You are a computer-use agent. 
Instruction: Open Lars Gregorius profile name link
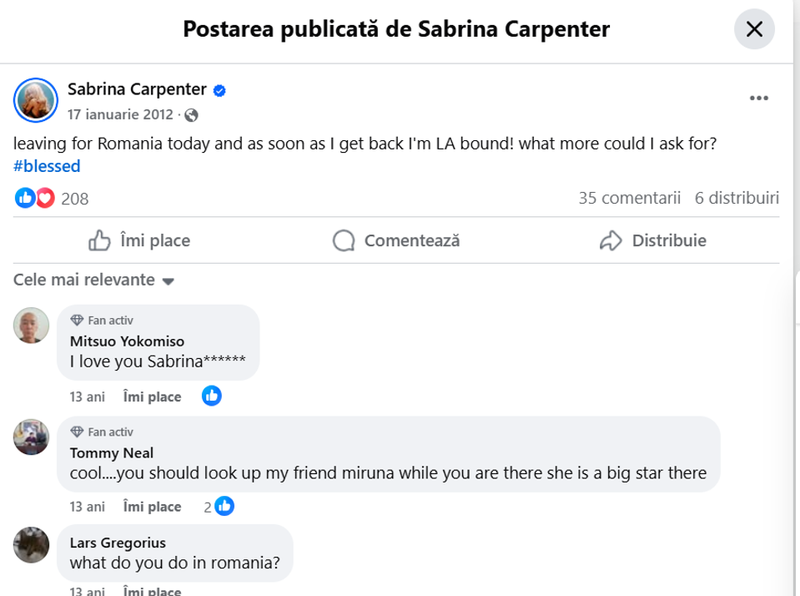(x=118, y=543)
